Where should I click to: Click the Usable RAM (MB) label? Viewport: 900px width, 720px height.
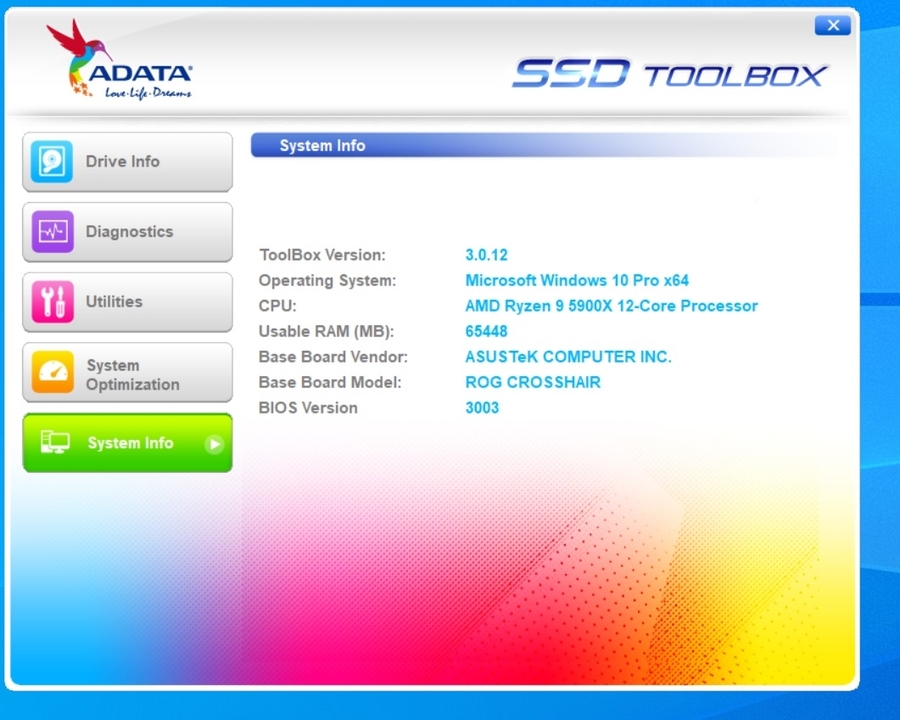[x=327, y=331]
